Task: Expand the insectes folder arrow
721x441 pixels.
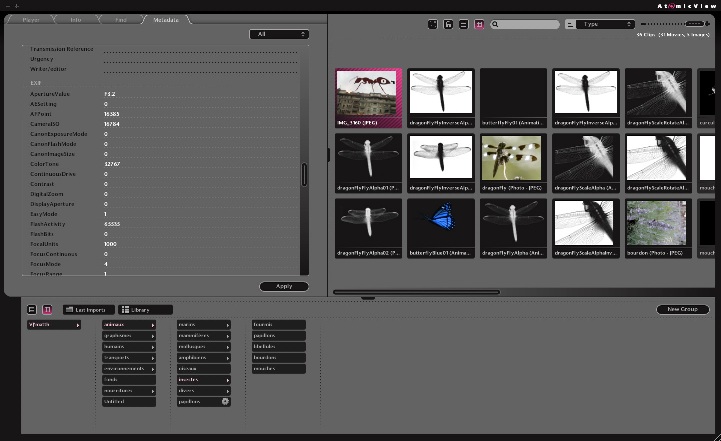Action: [x=228, y=380]
